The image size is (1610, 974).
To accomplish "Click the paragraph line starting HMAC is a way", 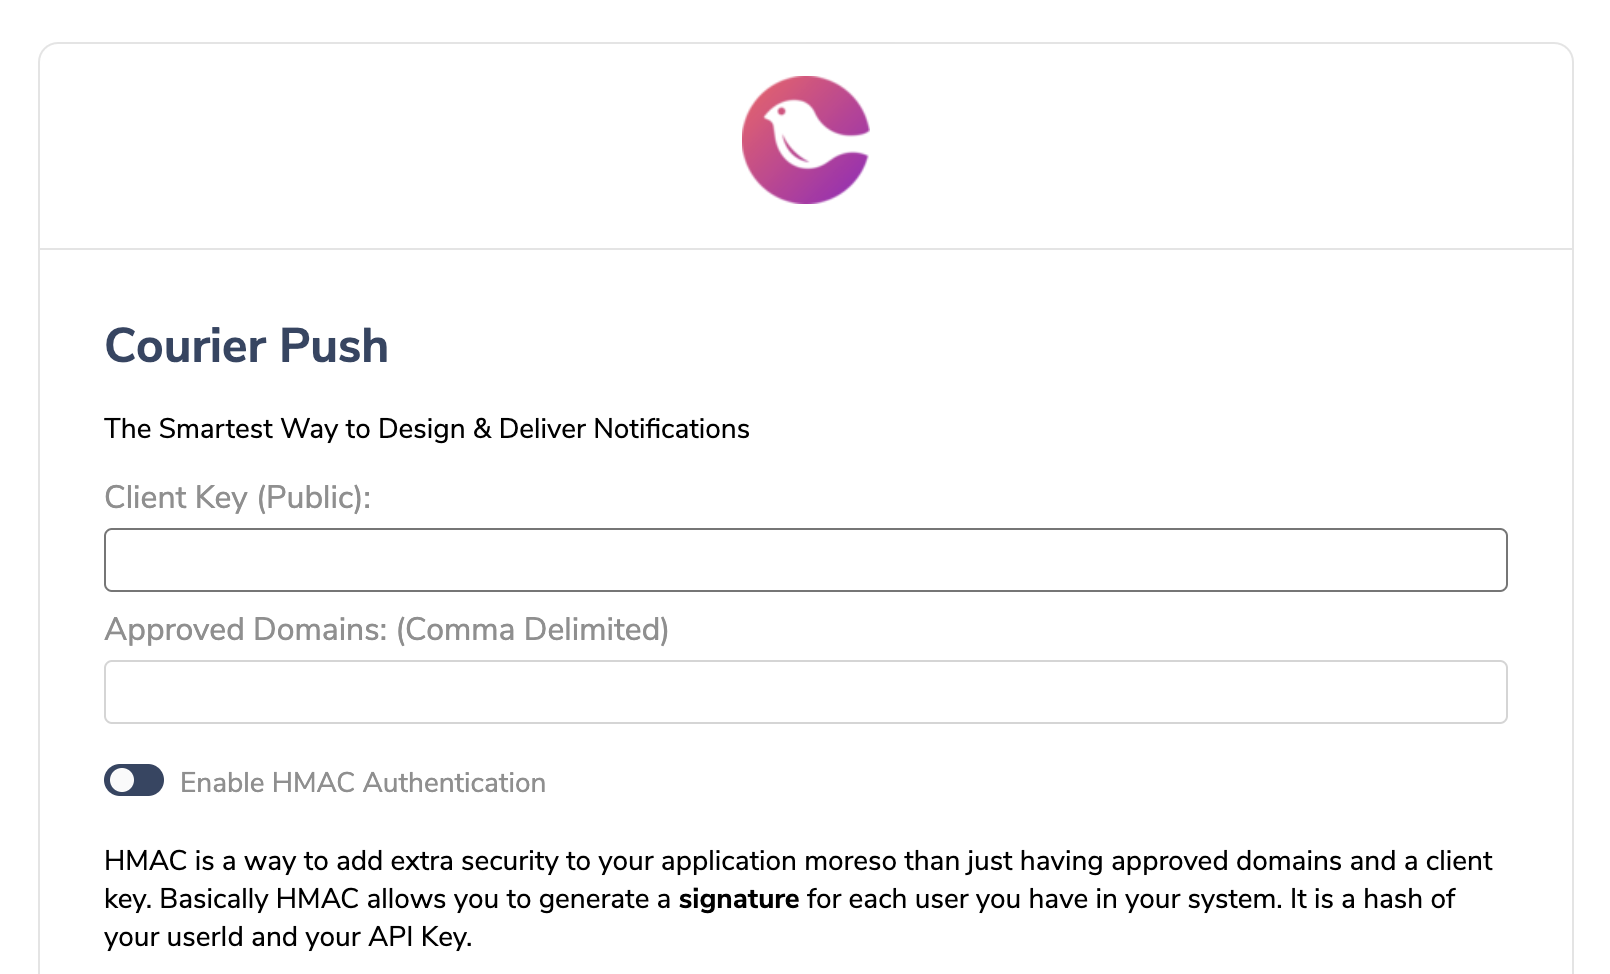I will [x=798, y=861].
